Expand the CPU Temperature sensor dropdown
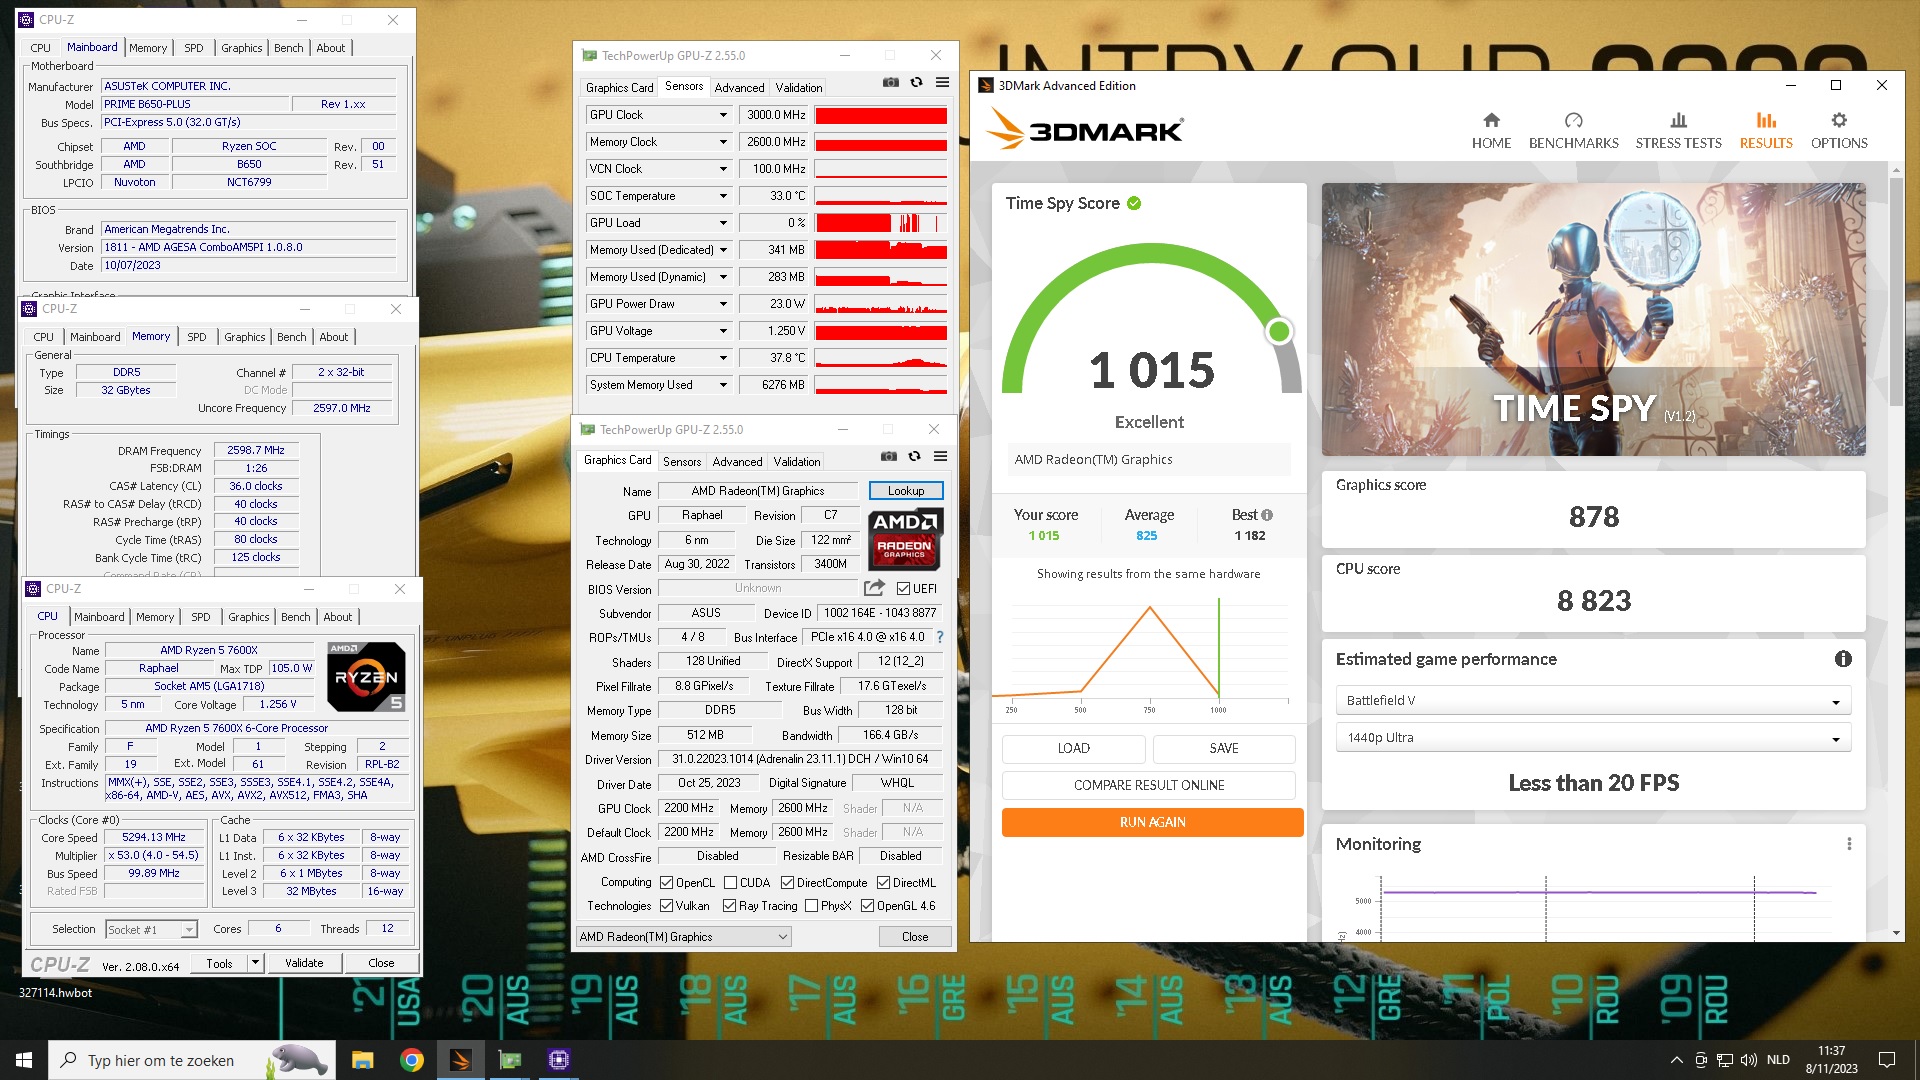Screen dimensions: 1920x1080 point(723,358)
